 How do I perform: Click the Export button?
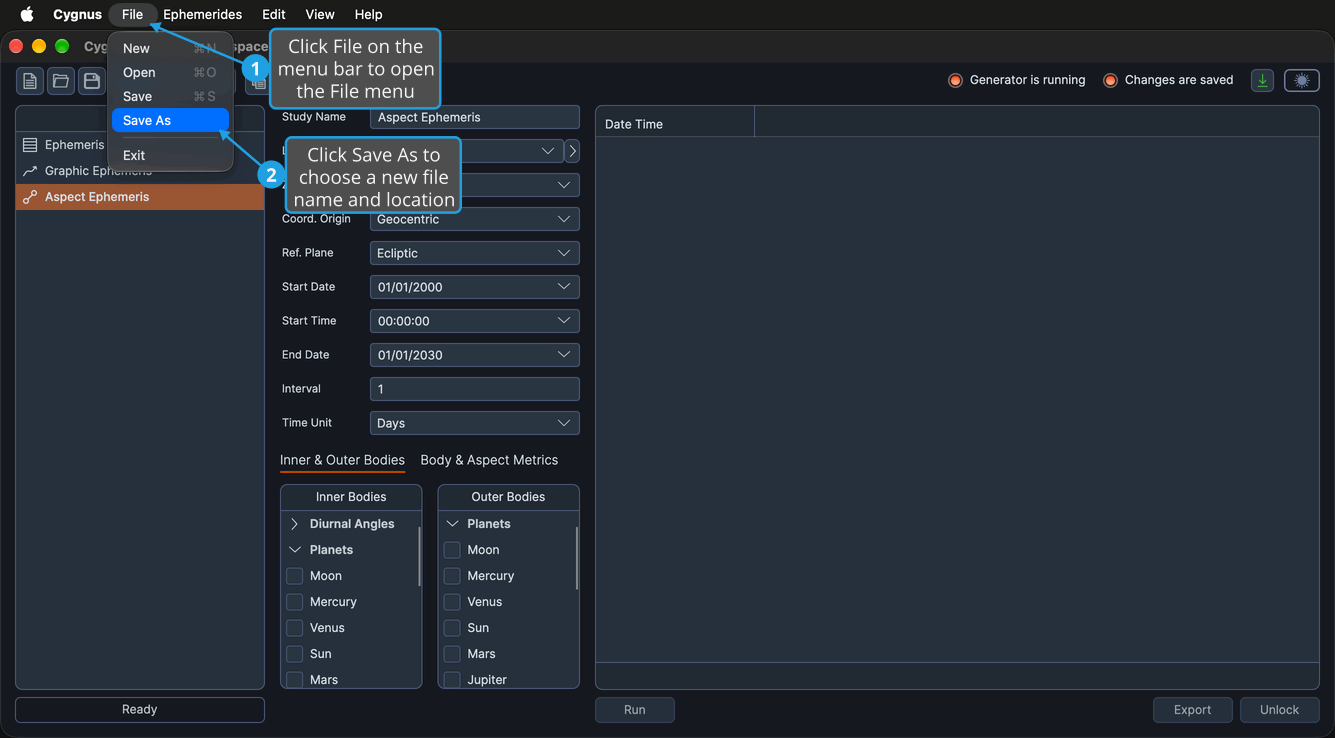[x=1192, y=710]
